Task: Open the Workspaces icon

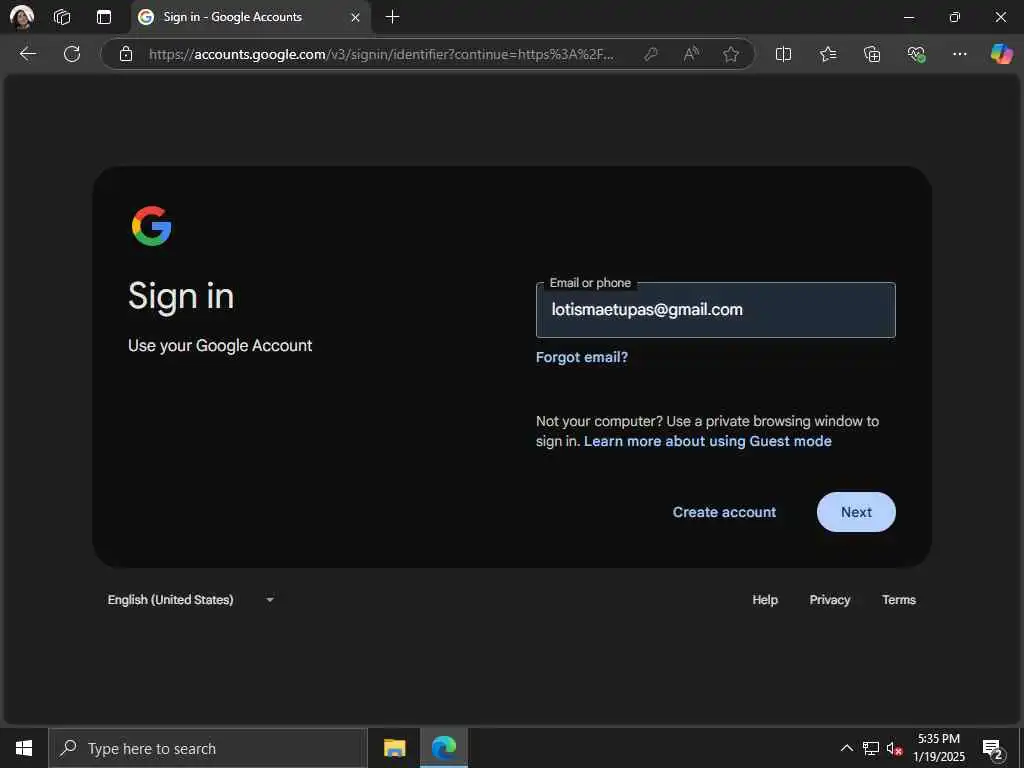Action: (62, 17)
